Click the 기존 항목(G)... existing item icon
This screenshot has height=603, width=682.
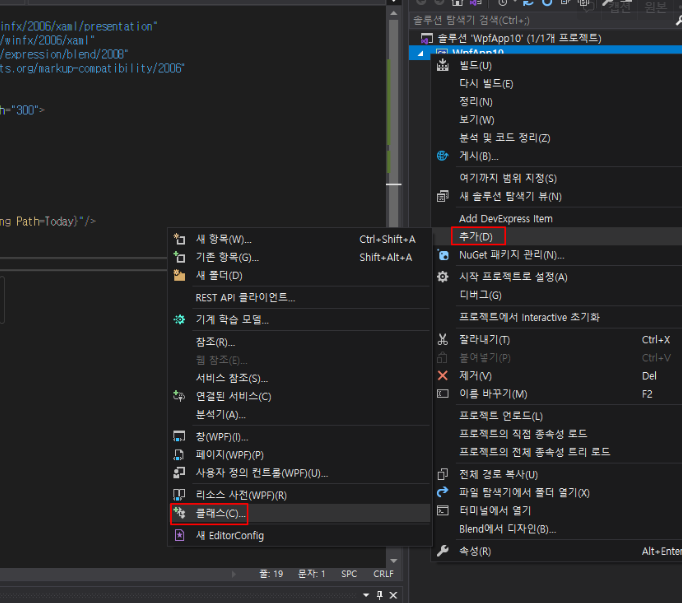179,257
